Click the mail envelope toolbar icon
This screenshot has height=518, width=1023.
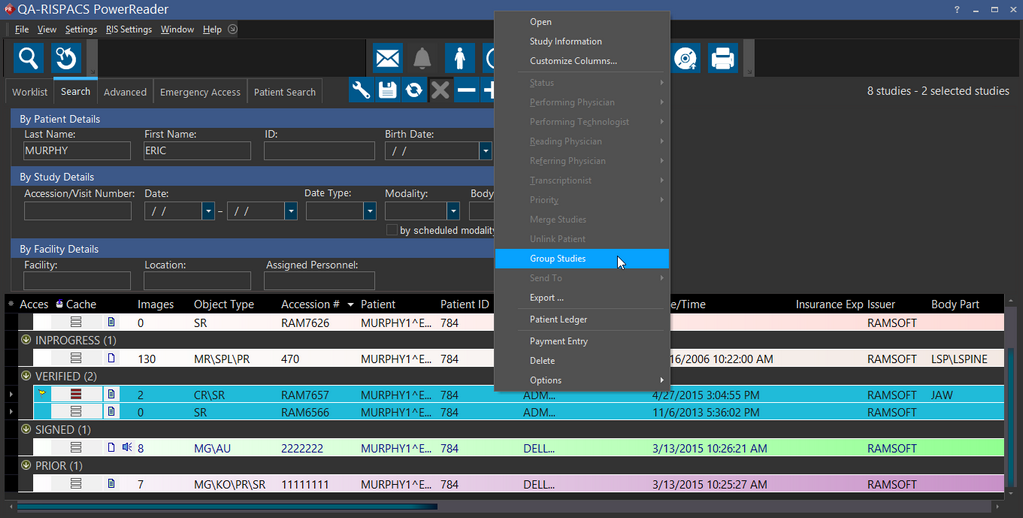coord(388,59)
